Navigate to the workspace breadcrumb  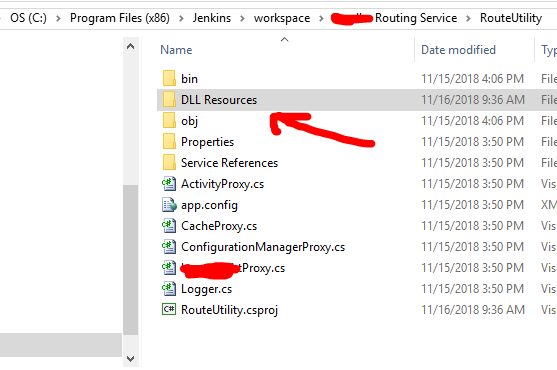pos(282,18)
